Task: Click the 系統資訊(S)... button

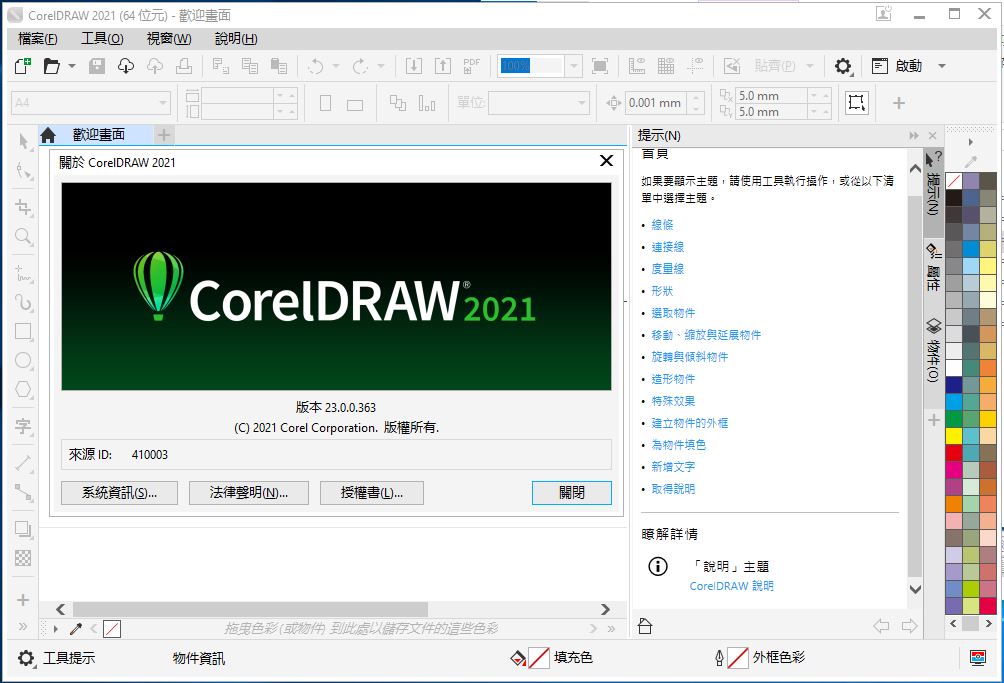Action: [x=119, y=493]
